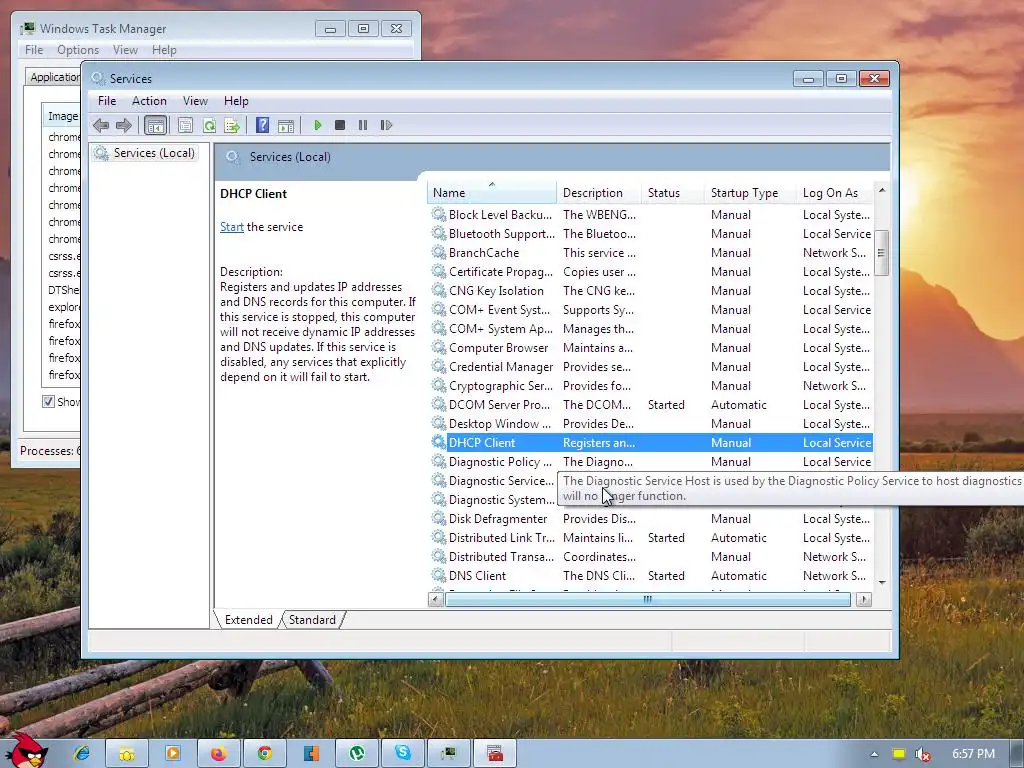This screenshot has height=768, width=1024.
Task: Open Skype from the taskbar
Action: pyautogui.click(x=403, y=753)
